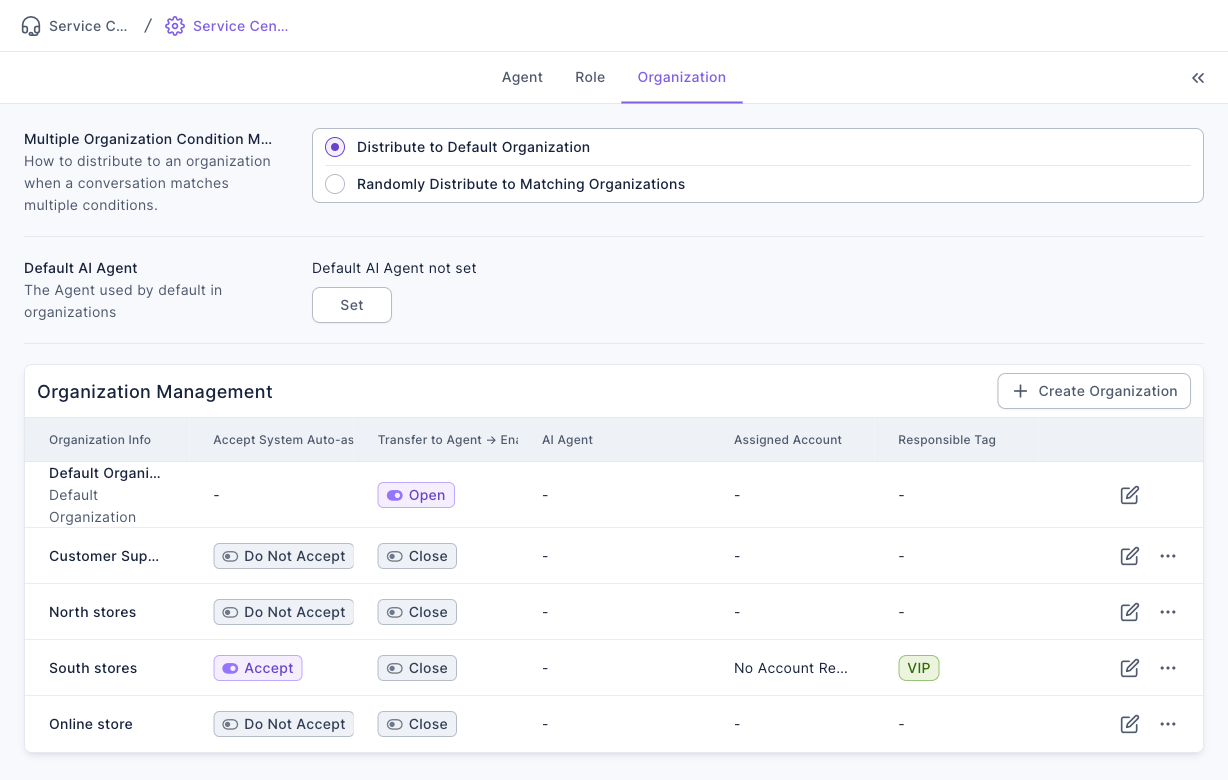Screen dimensions: 1228x780
Task: Open more options for Customer Support row
Action: click(x=1168, y=556)
